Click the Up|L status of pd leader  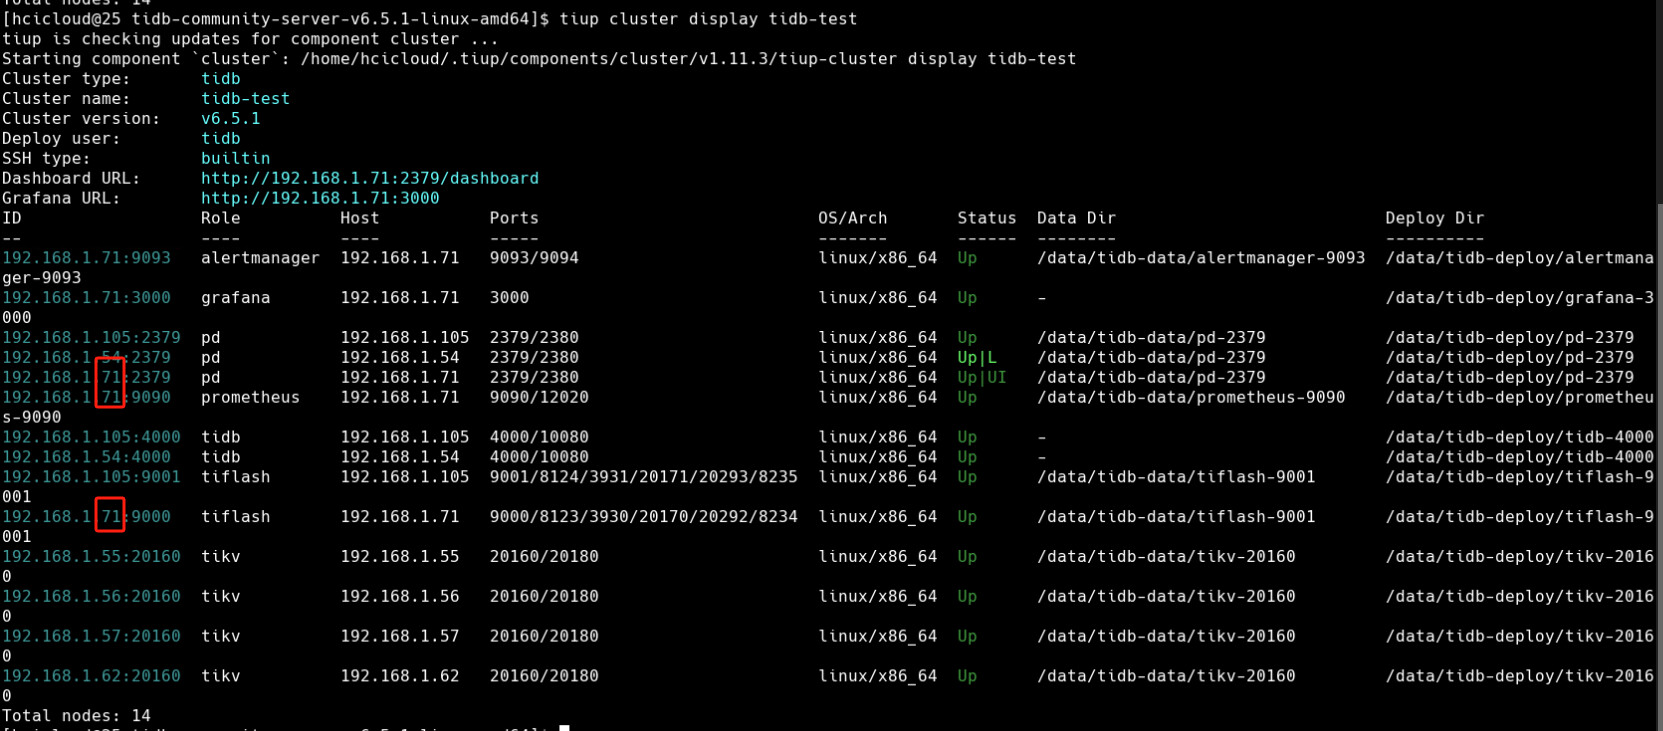click(x=976, y=358)
